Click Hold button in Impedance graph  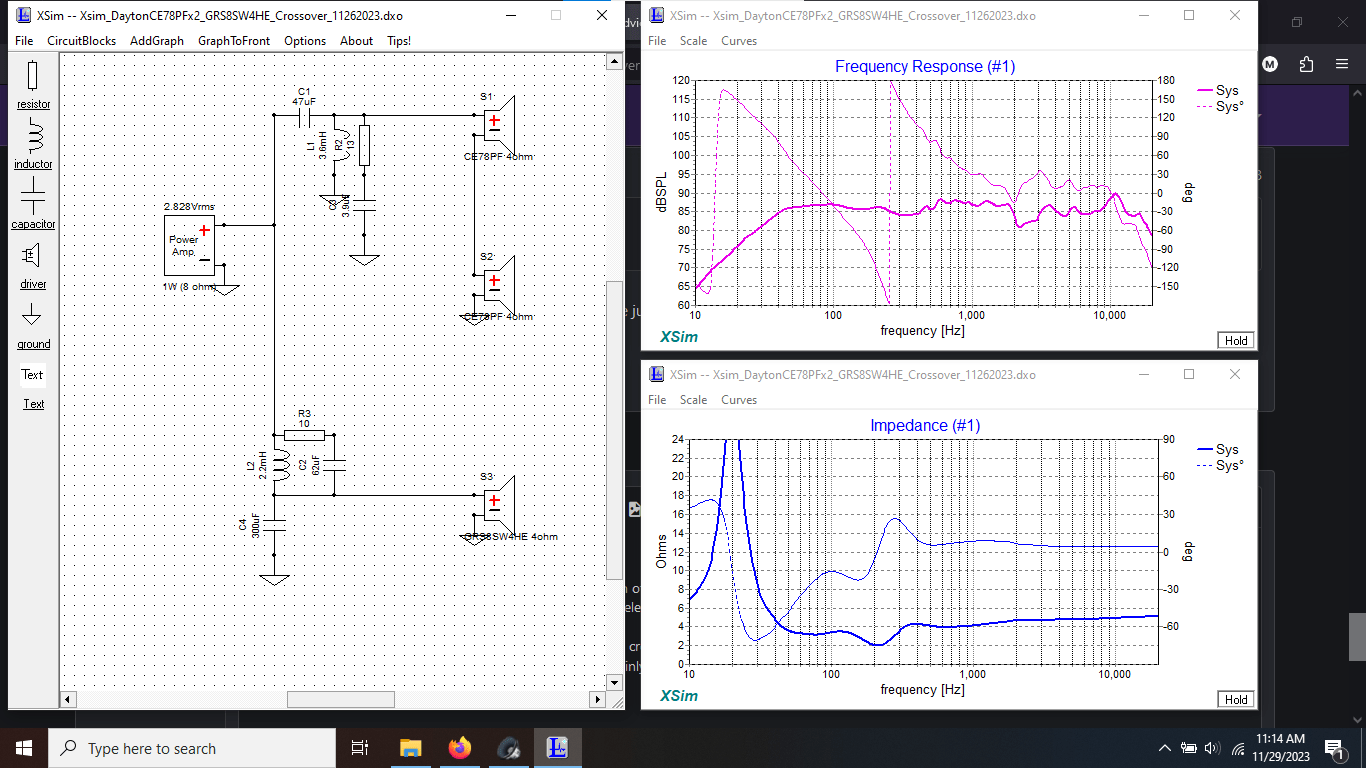coord(1236,699)
